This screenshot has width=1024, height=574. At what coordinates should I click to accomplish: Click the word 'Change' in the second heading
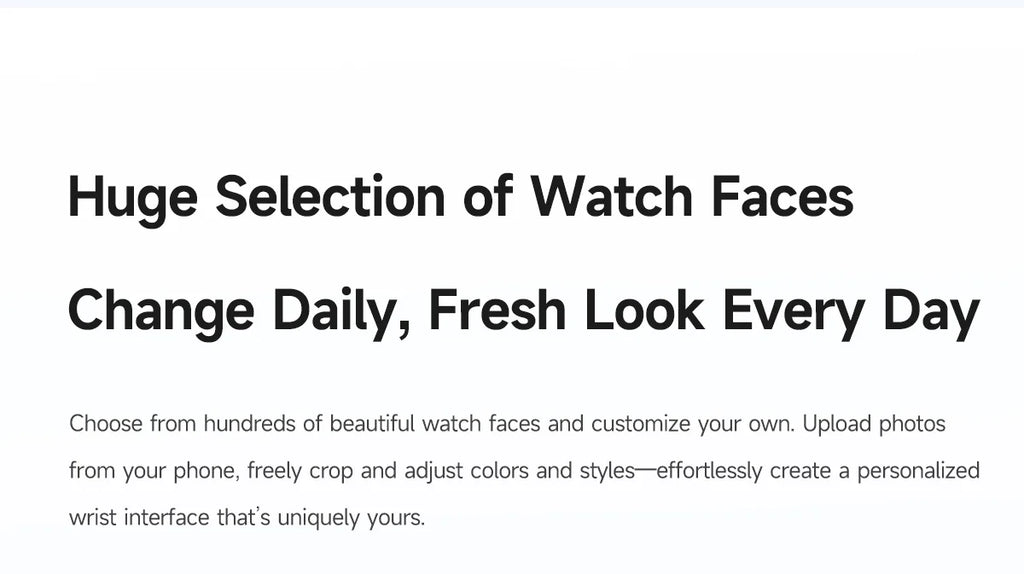pyautogui.click(x=161, y=313)
